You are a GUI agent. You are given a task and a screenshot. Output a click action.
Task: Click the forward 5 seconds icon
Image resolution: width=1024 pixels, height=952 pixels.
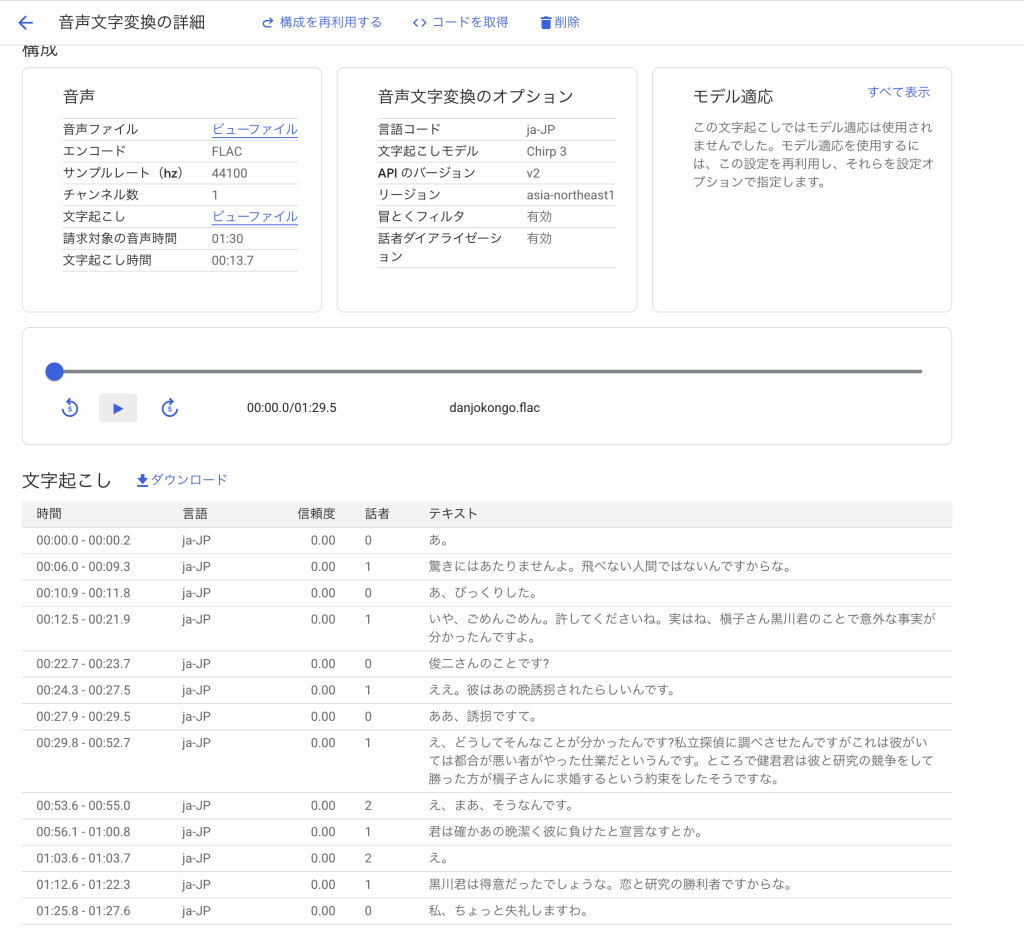coord(169,408)
